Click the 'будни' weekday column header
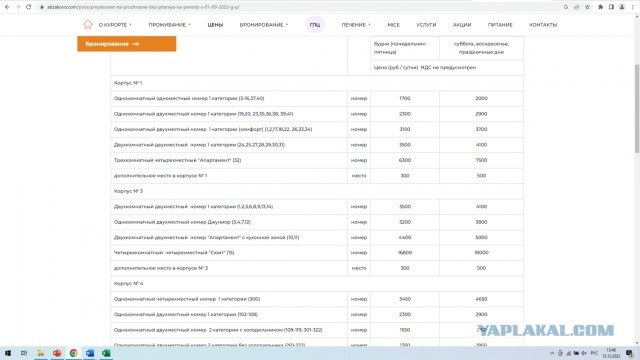 (x=405, y=48)
